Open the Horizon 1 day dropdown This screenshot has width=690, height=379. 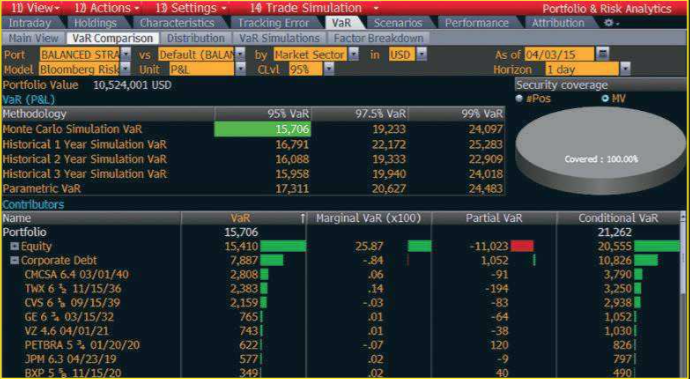click(x=625, y=69)
